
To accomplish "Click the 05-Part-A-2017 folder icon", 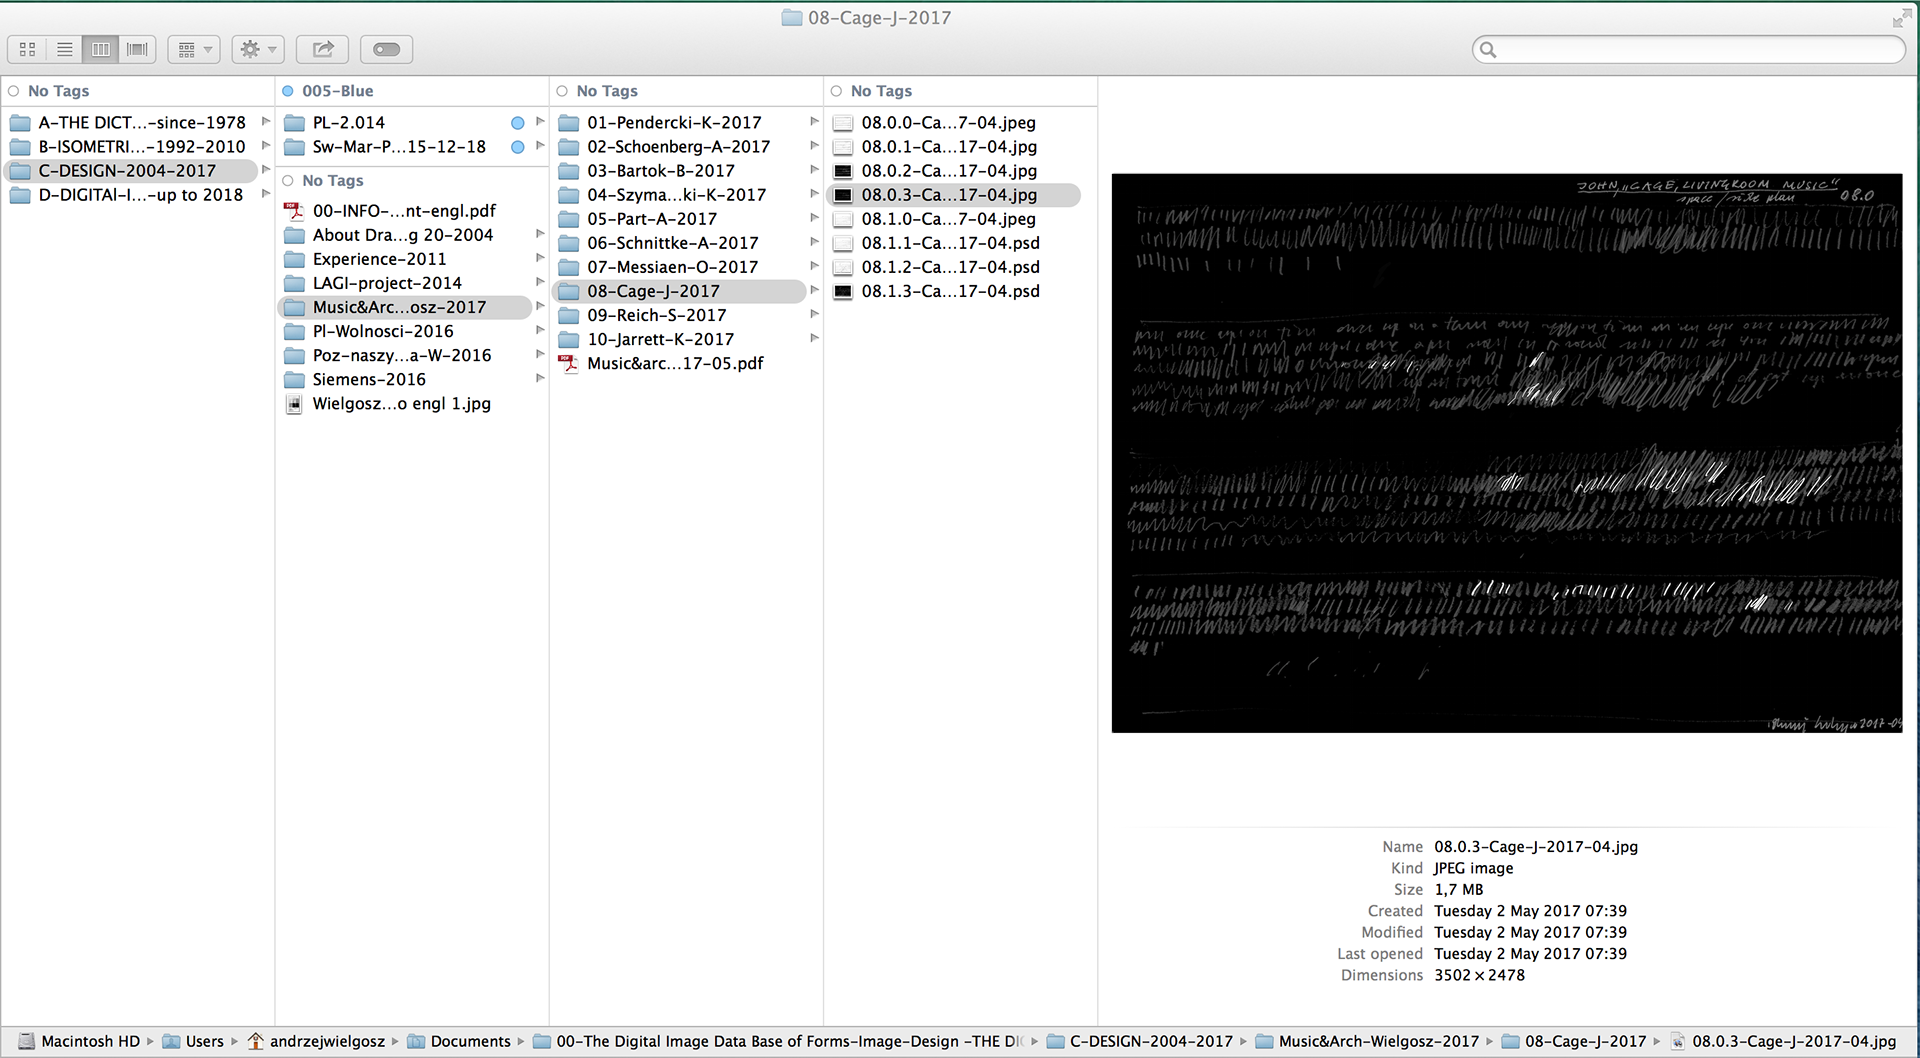I will pyautogui.click(x=569, y=219).
